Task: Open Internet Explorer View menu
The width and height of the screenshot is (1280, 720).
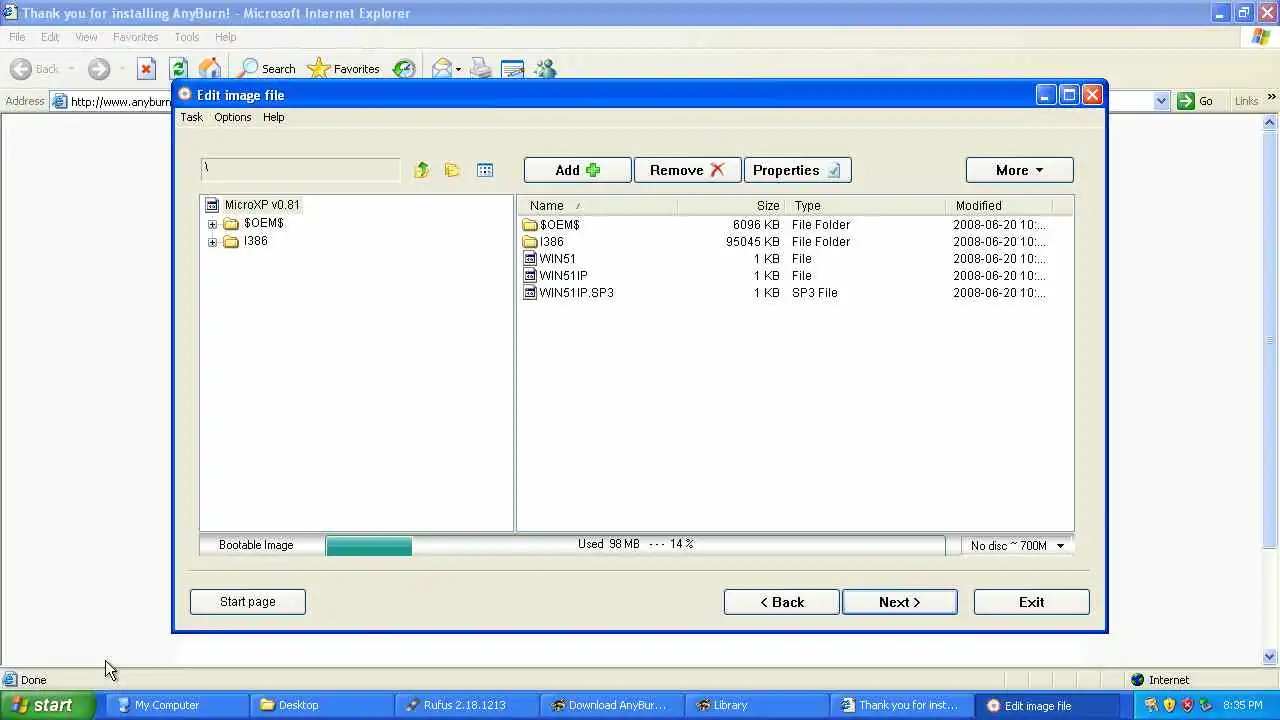Action: tap(86, 37)
